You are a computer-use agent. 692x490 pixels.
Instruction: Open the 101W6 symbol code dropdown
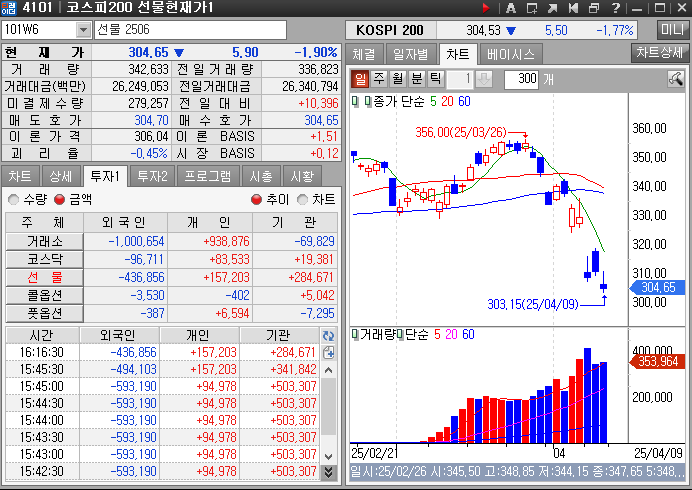tap(83, 30)
